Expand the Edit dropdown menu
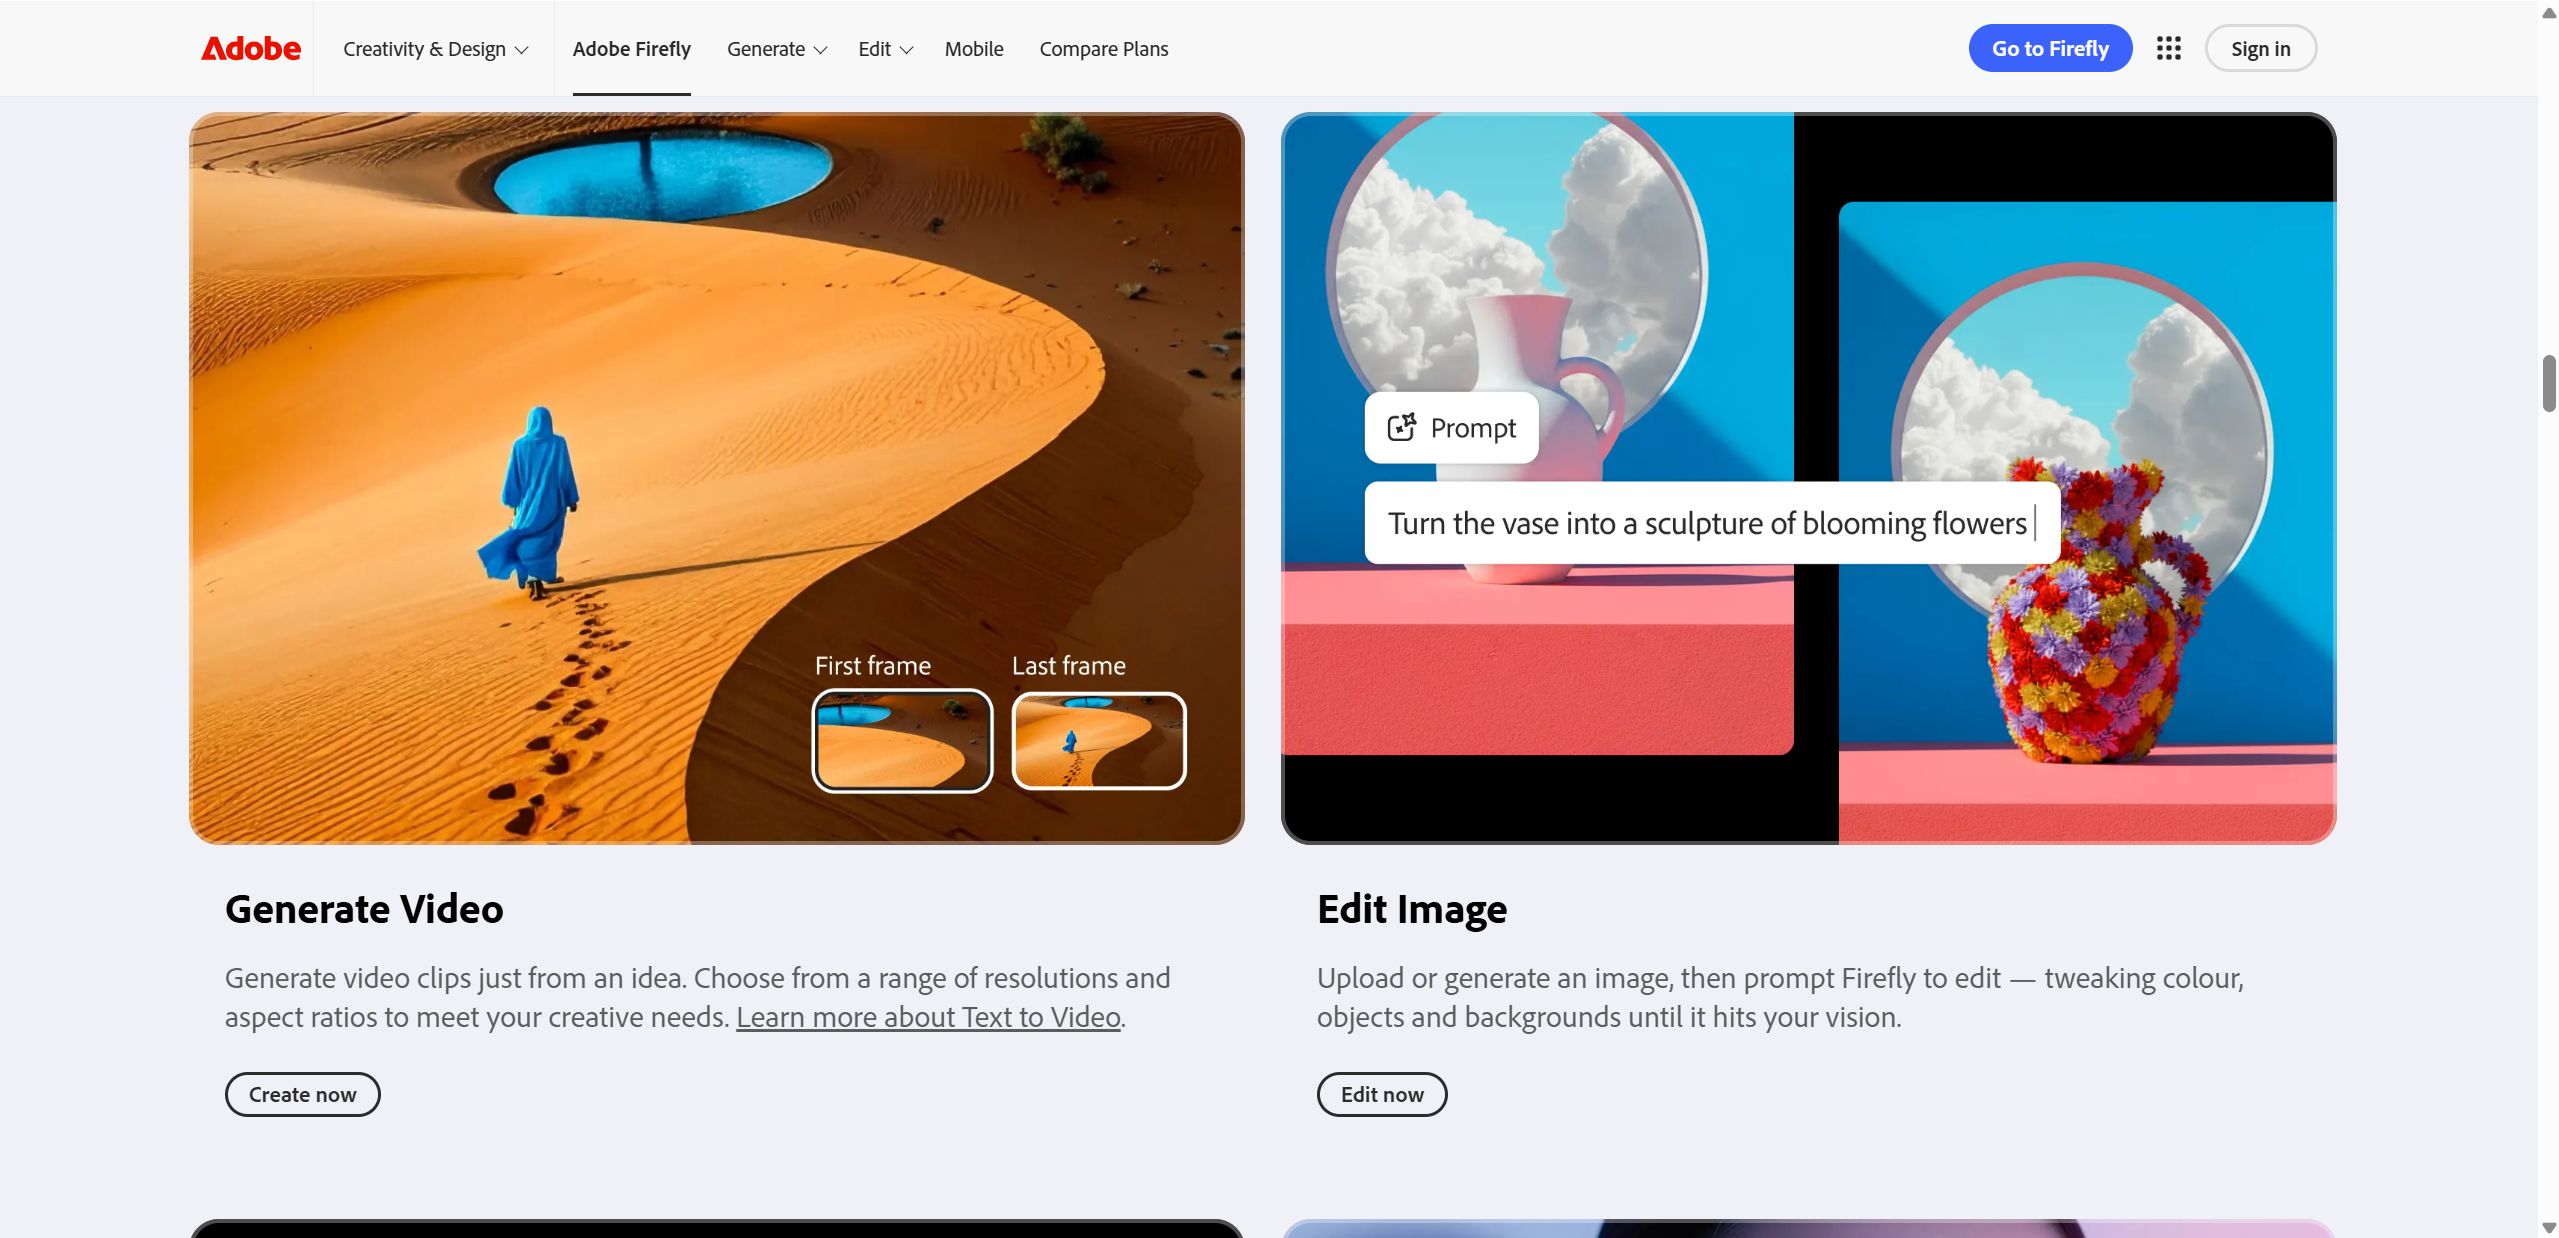Image resolution: width=2559 pixels, height=1238 pixels. click(x=885, y=49)
